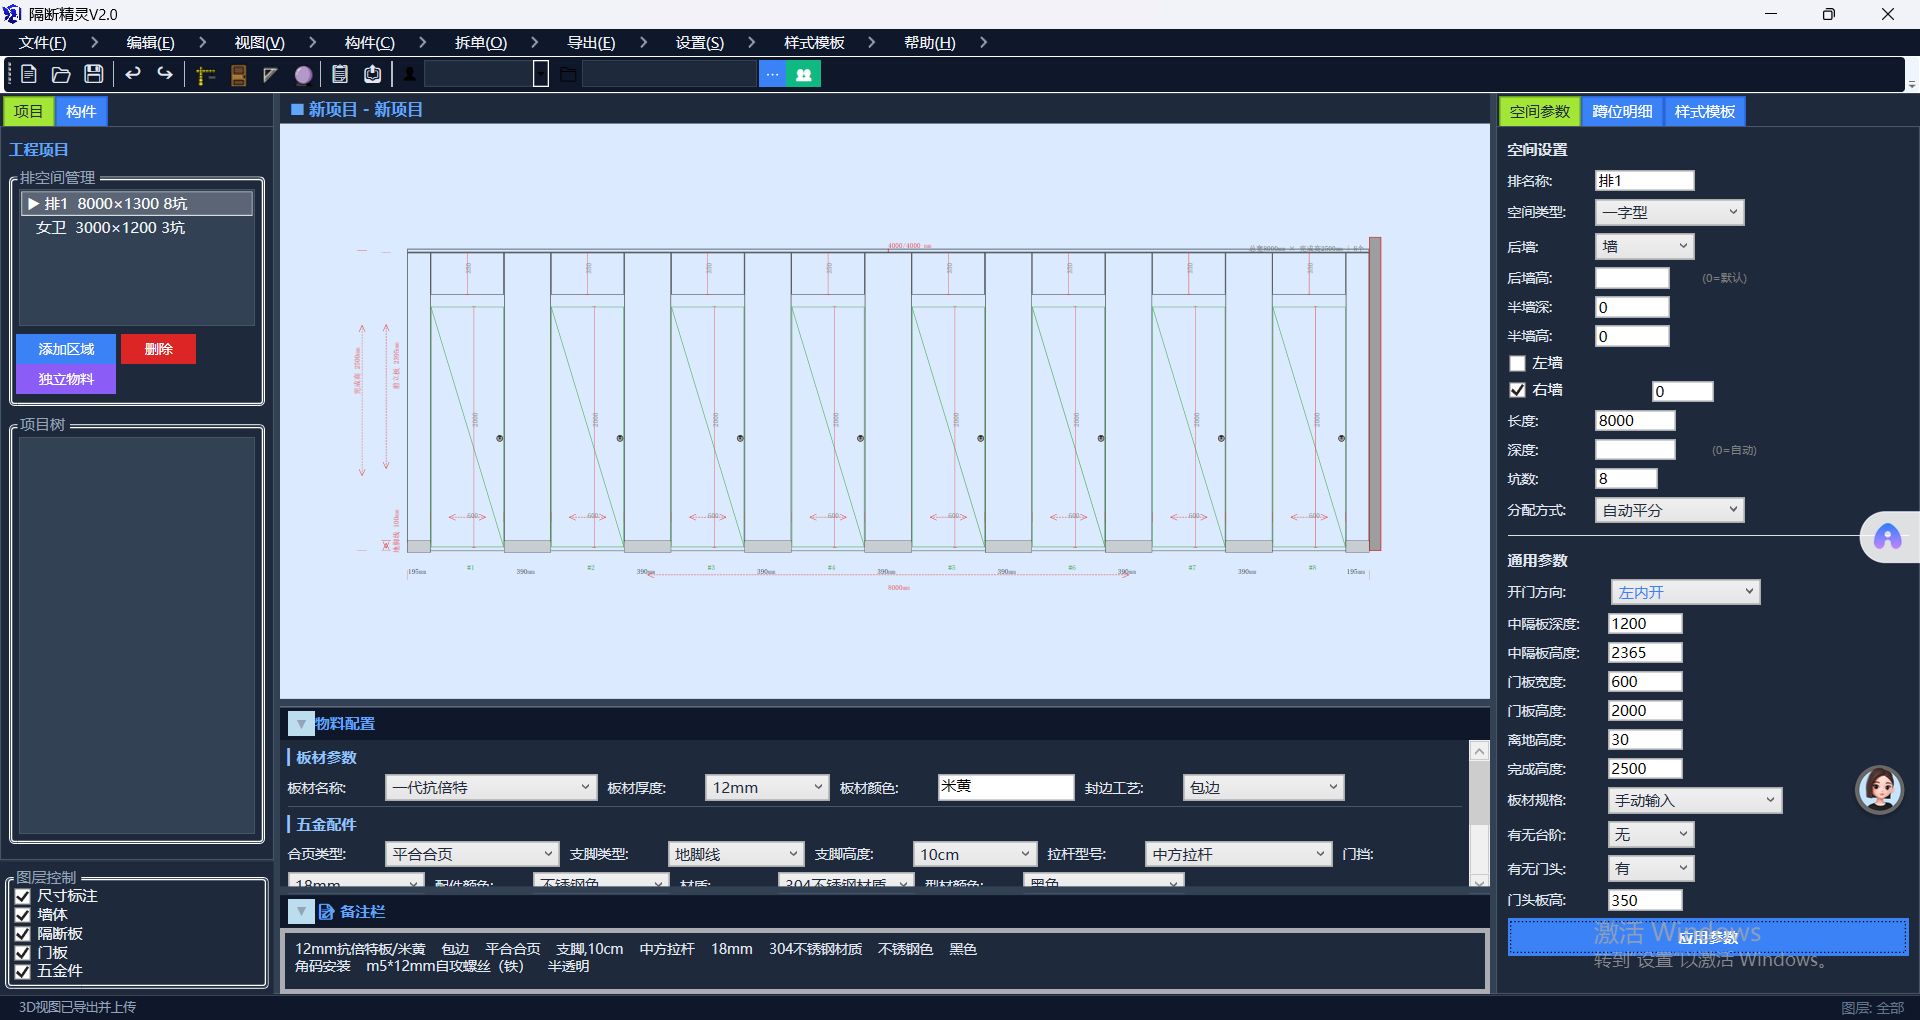
Task: Click the blue ellipsis browse button
Action: click(773, 74)
